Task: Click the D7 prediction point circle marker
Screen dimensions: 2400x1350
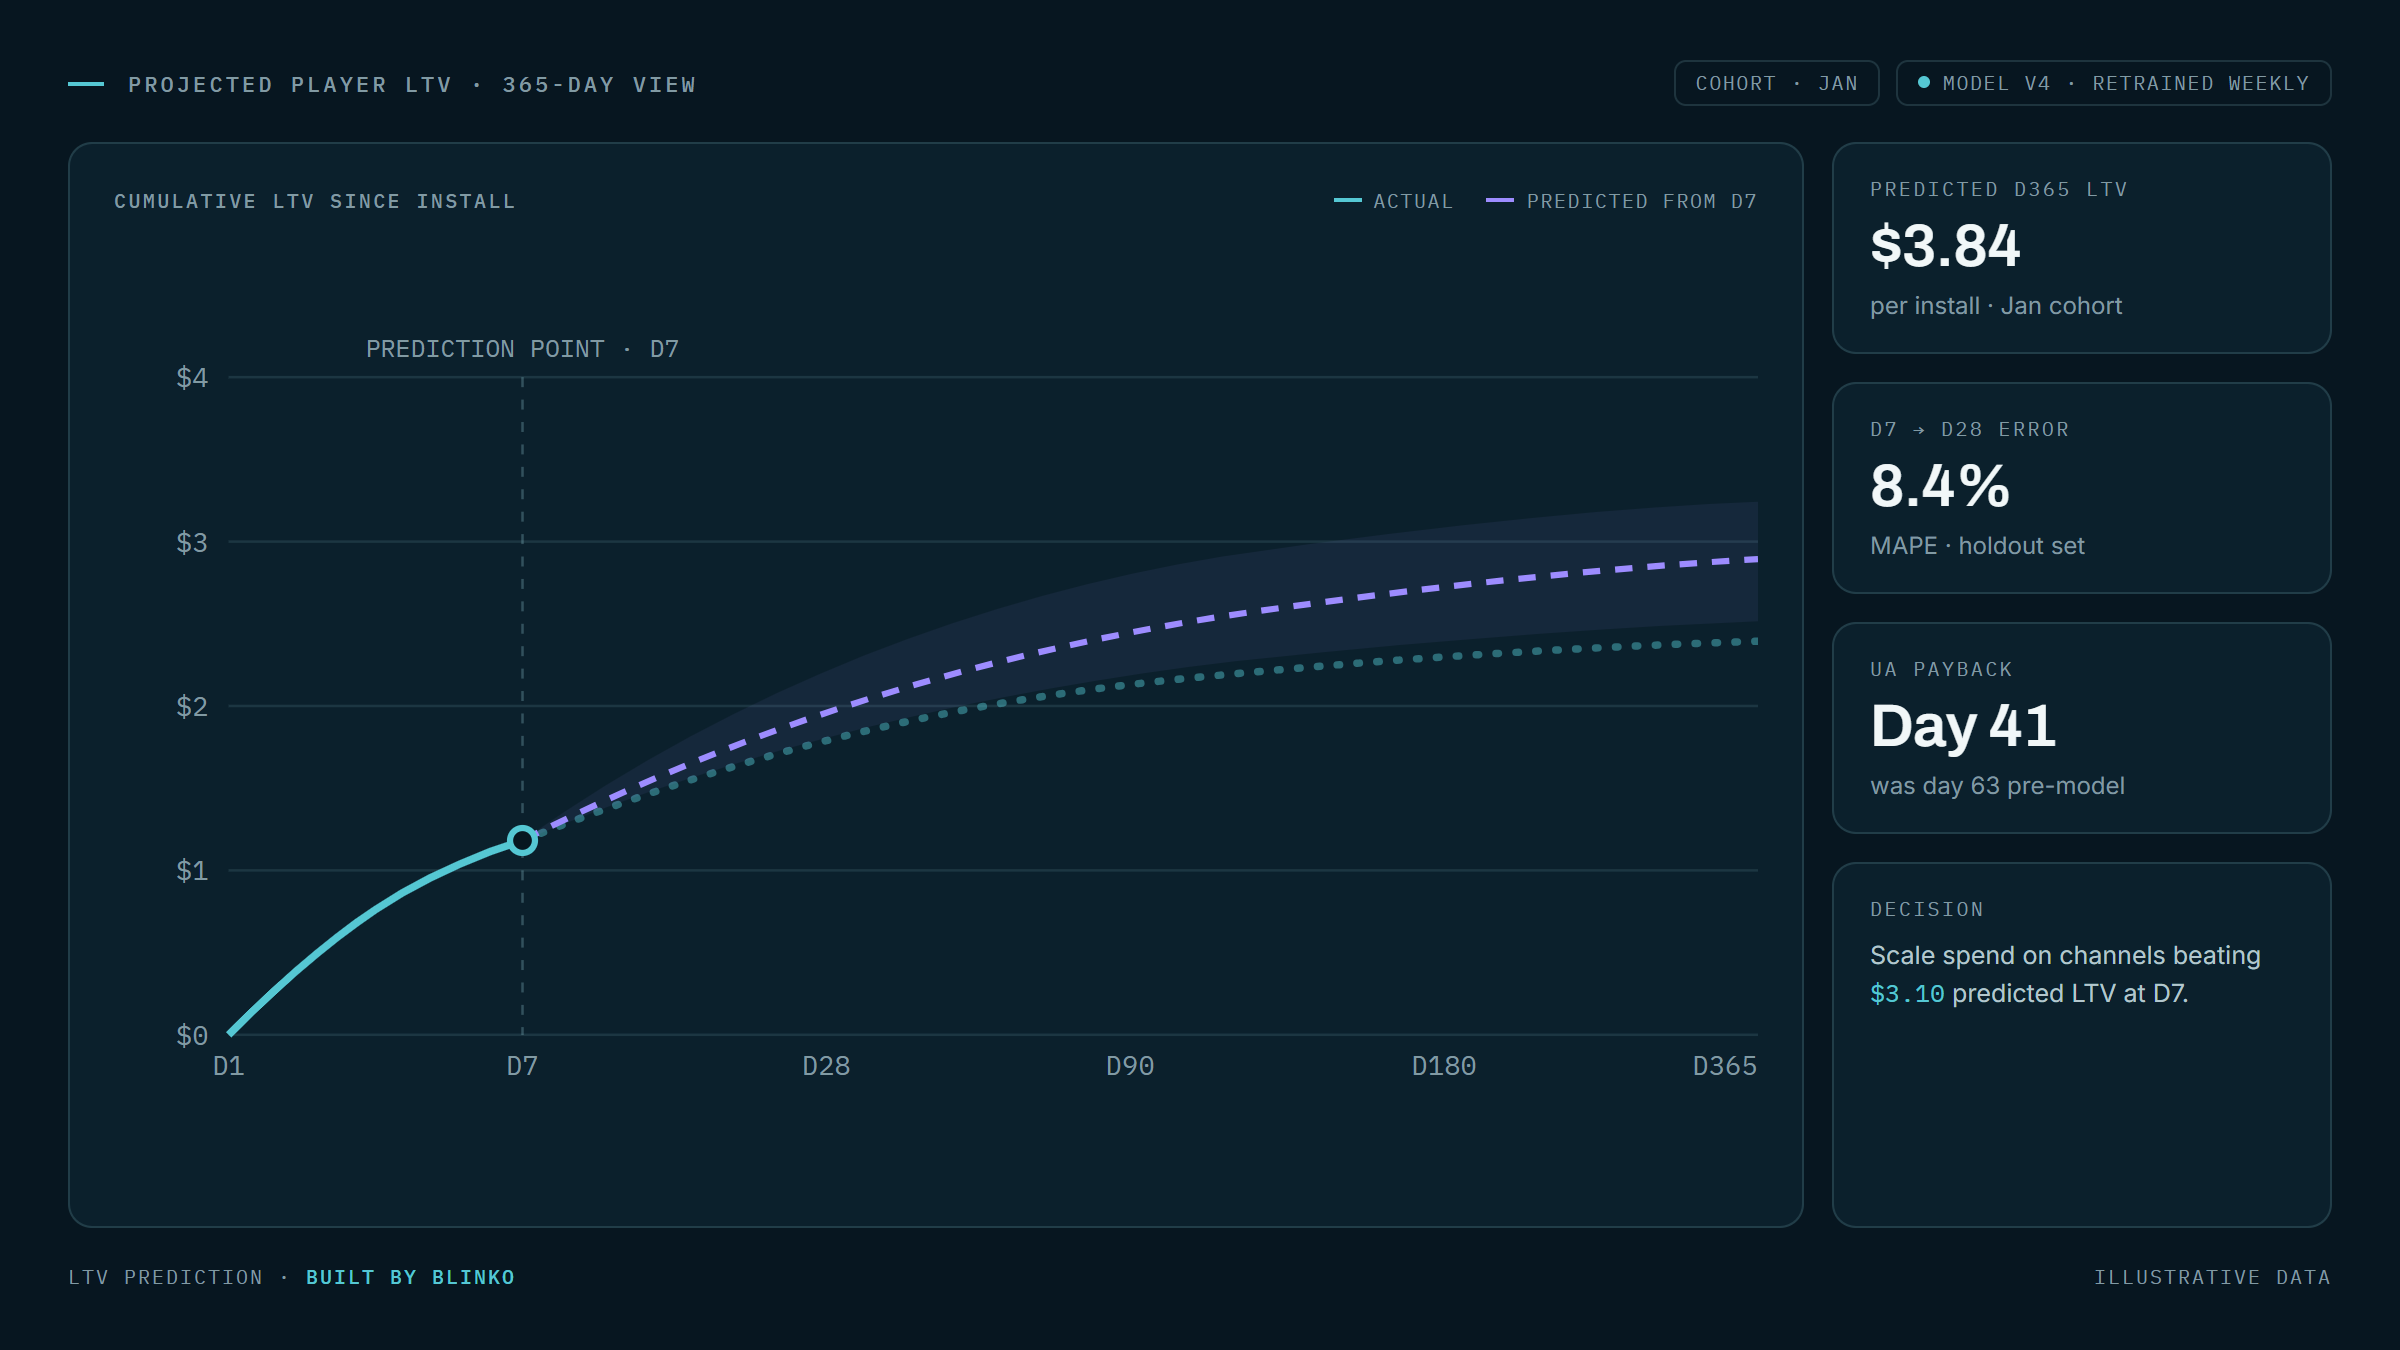Action: coord(522,841)
